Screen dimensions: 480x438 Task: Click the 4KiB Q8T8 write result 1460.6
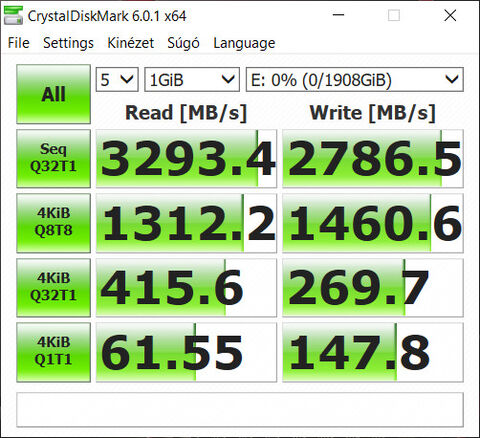pos(373,223)
